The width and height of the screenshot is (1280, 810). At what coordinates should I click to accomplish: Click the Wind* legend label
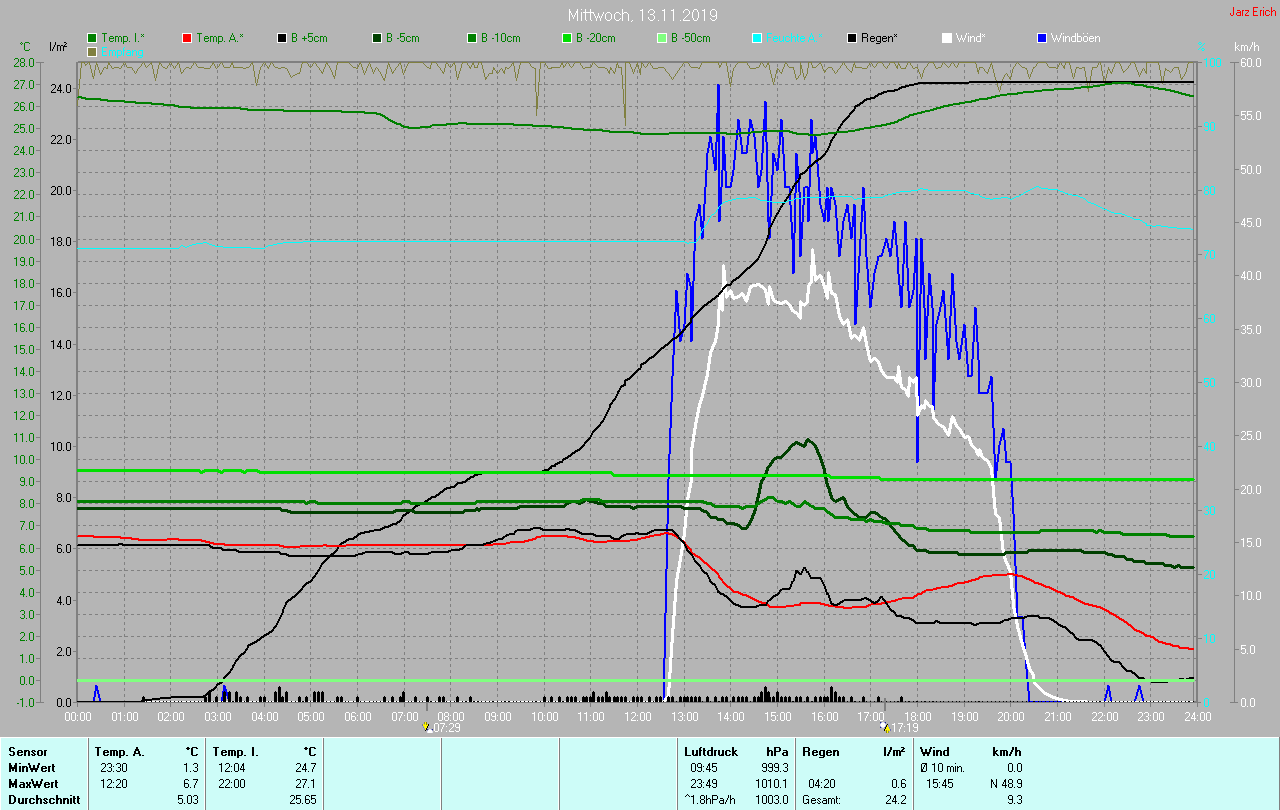(971, 38)
